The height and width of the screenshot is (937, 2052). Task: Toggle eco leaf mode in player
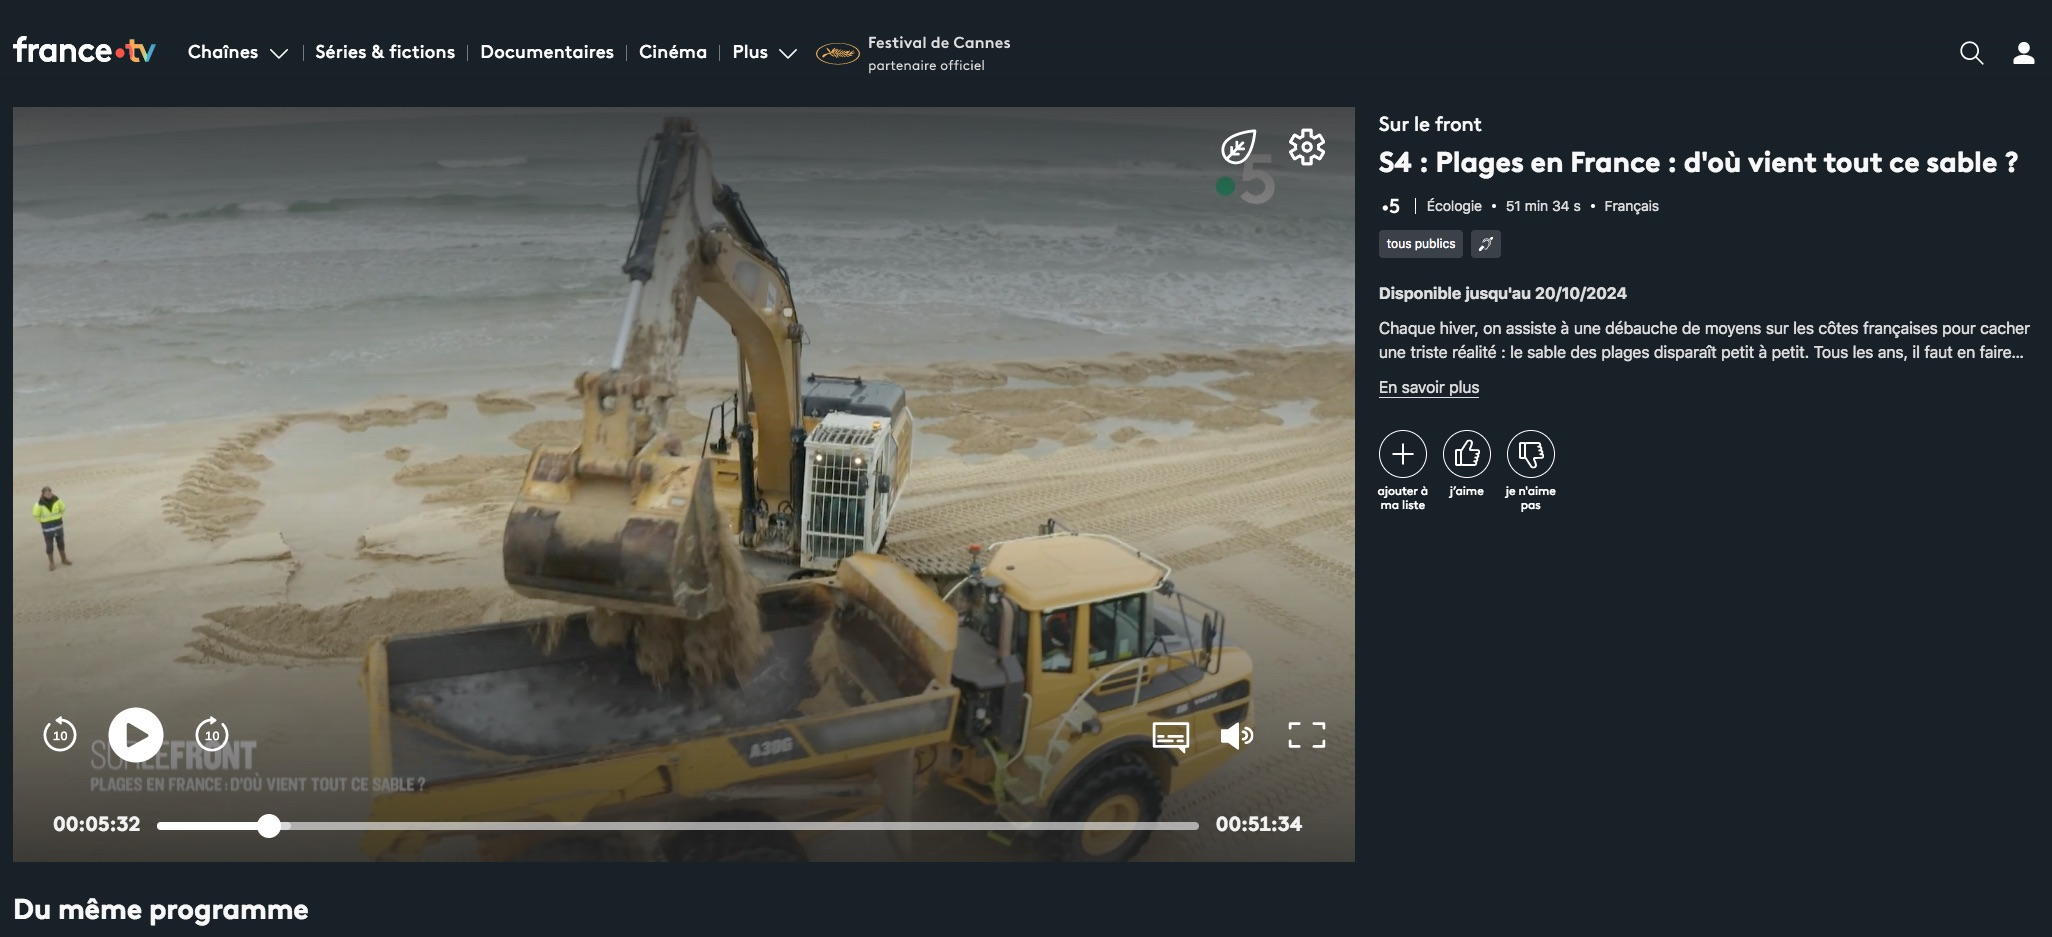point(1239,148)
